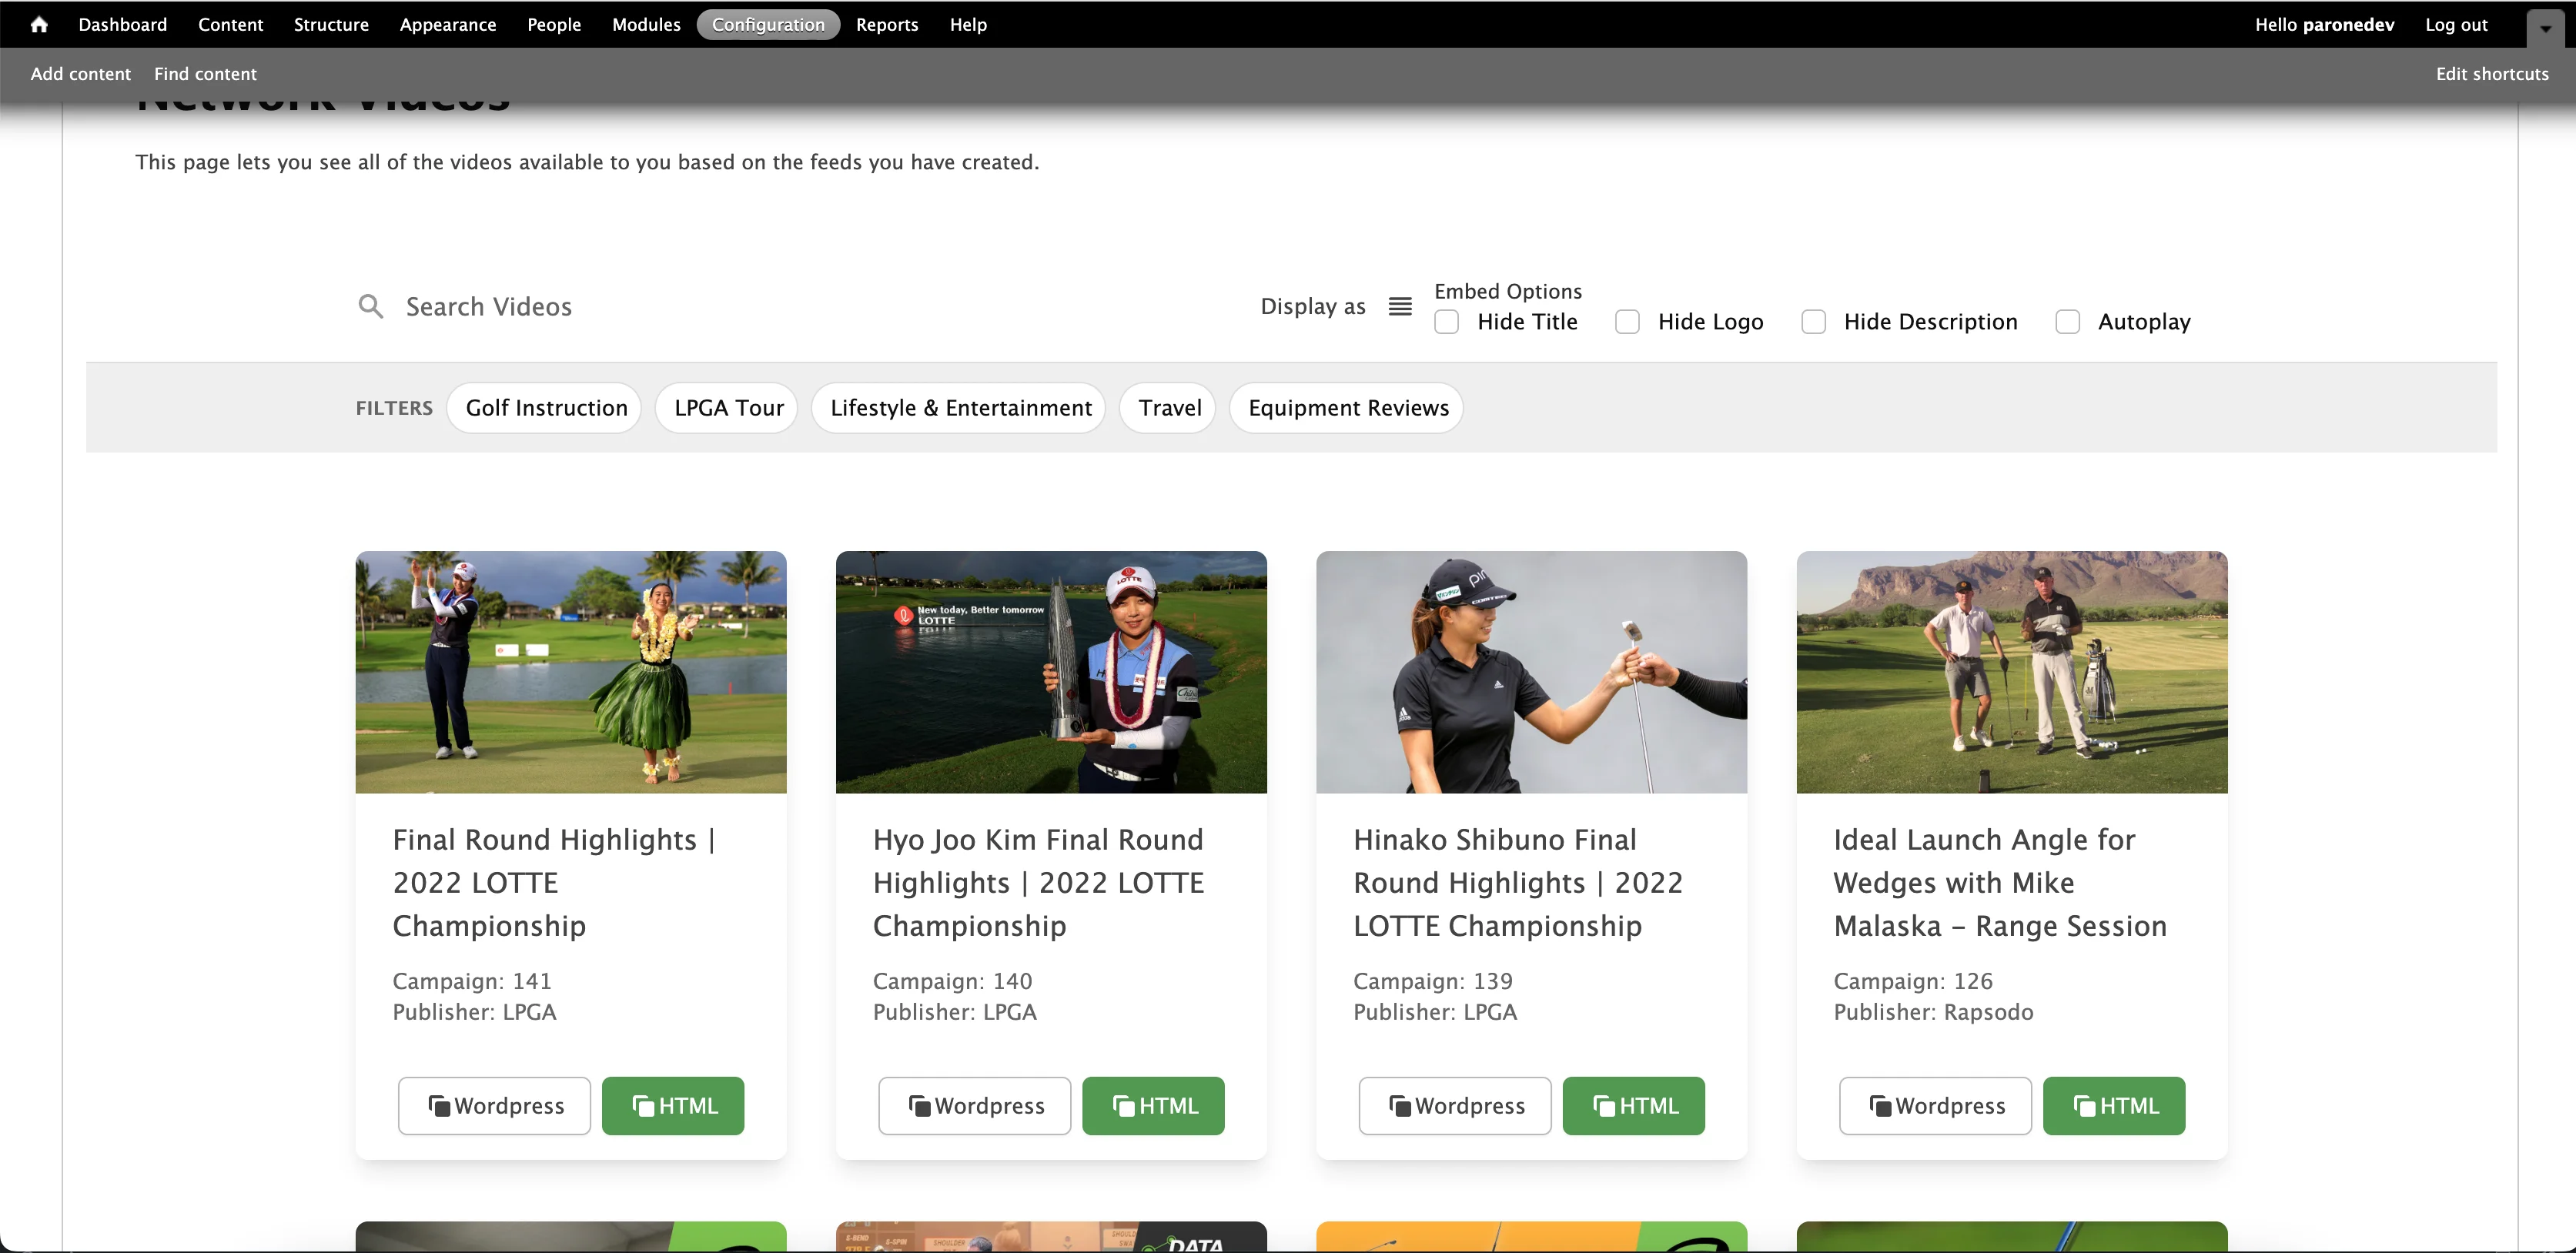The image size is (2576, 1253).
Task: Open the Hinako Shibuno video thumbnail
Action: [1531, 672]
